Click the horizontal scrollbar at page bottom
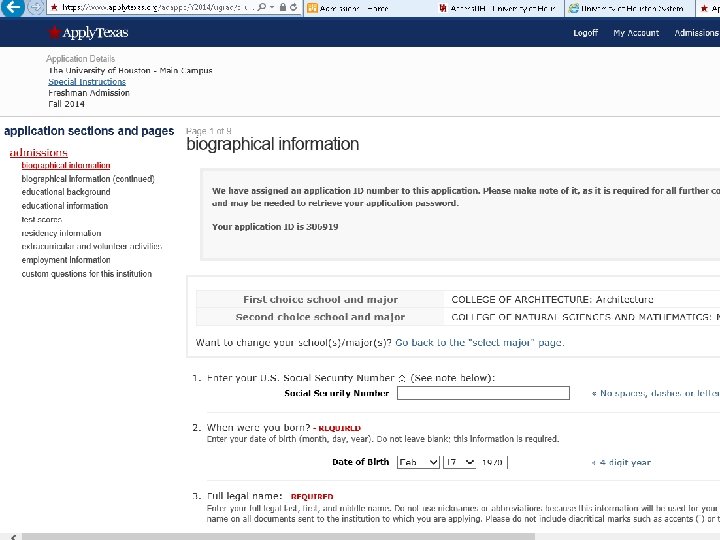This screenshot has width=720, height=540. 278,536
